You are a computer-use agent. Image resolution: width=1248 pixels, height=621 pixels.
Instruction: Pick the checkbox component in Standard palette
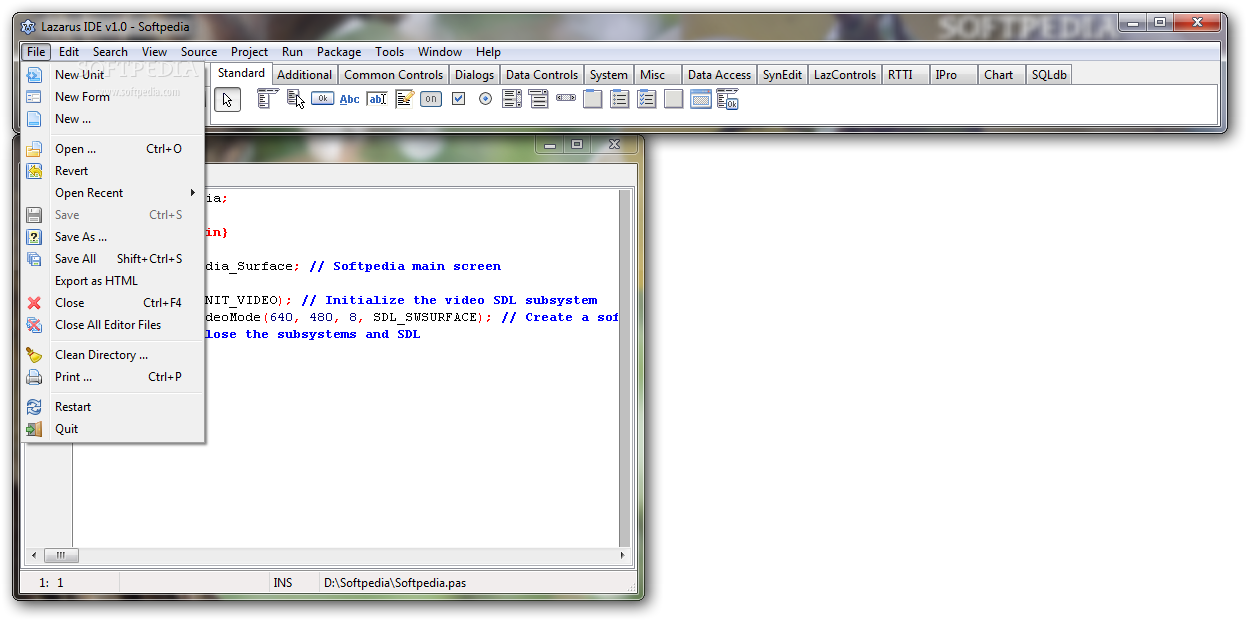click(x=458, y=99)
